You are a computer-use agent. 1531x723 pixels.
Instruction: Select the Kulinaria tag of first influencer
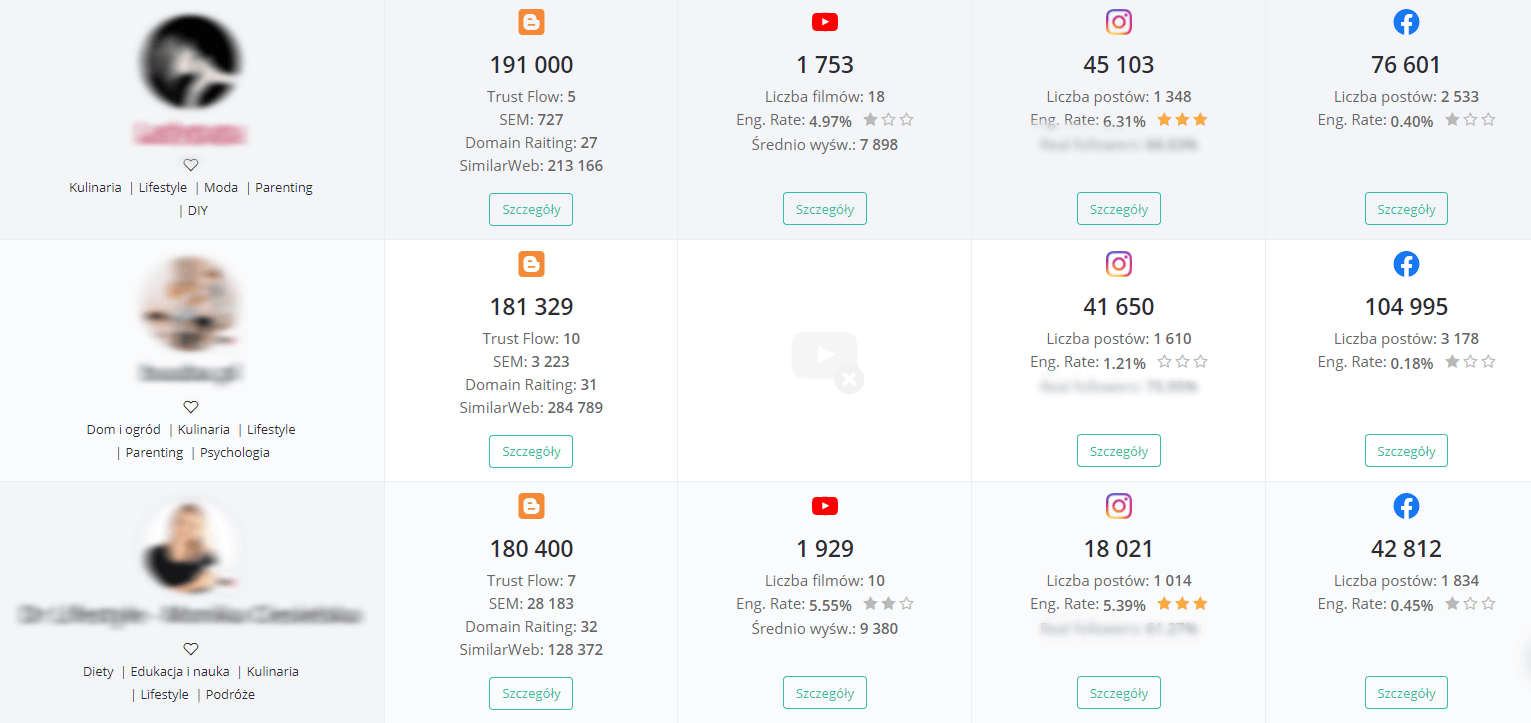point(95,188)
